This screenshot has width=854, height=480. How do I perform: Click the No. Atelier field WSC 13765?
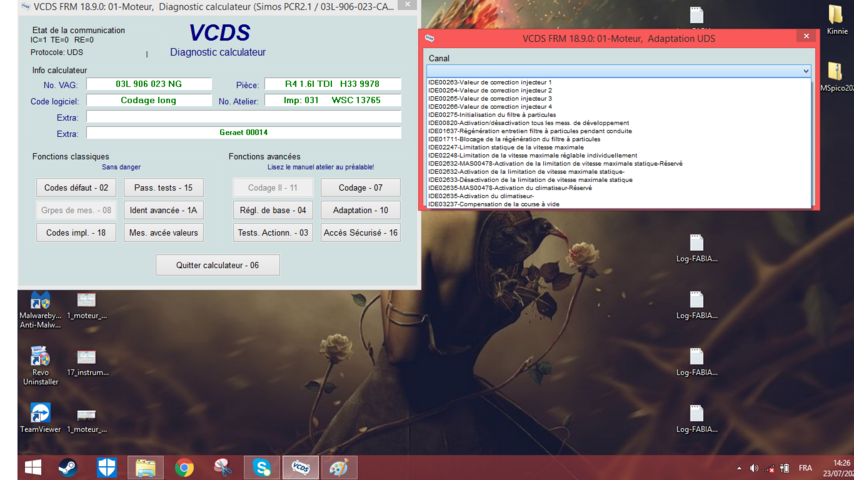click(x=332, y=100)
